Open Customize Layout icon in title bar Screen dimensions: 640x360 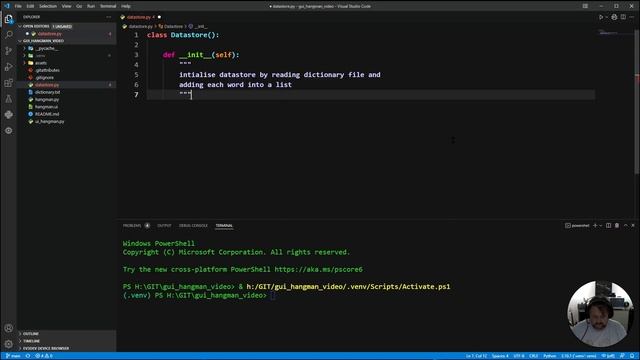tap(585, 6)
